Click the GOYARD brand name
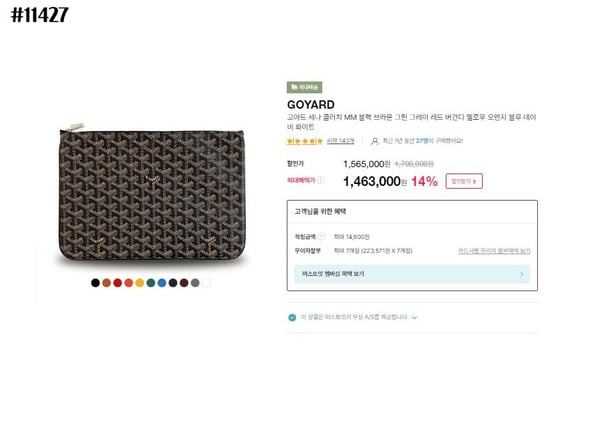 pyautogui.click(x=310, y=104)
